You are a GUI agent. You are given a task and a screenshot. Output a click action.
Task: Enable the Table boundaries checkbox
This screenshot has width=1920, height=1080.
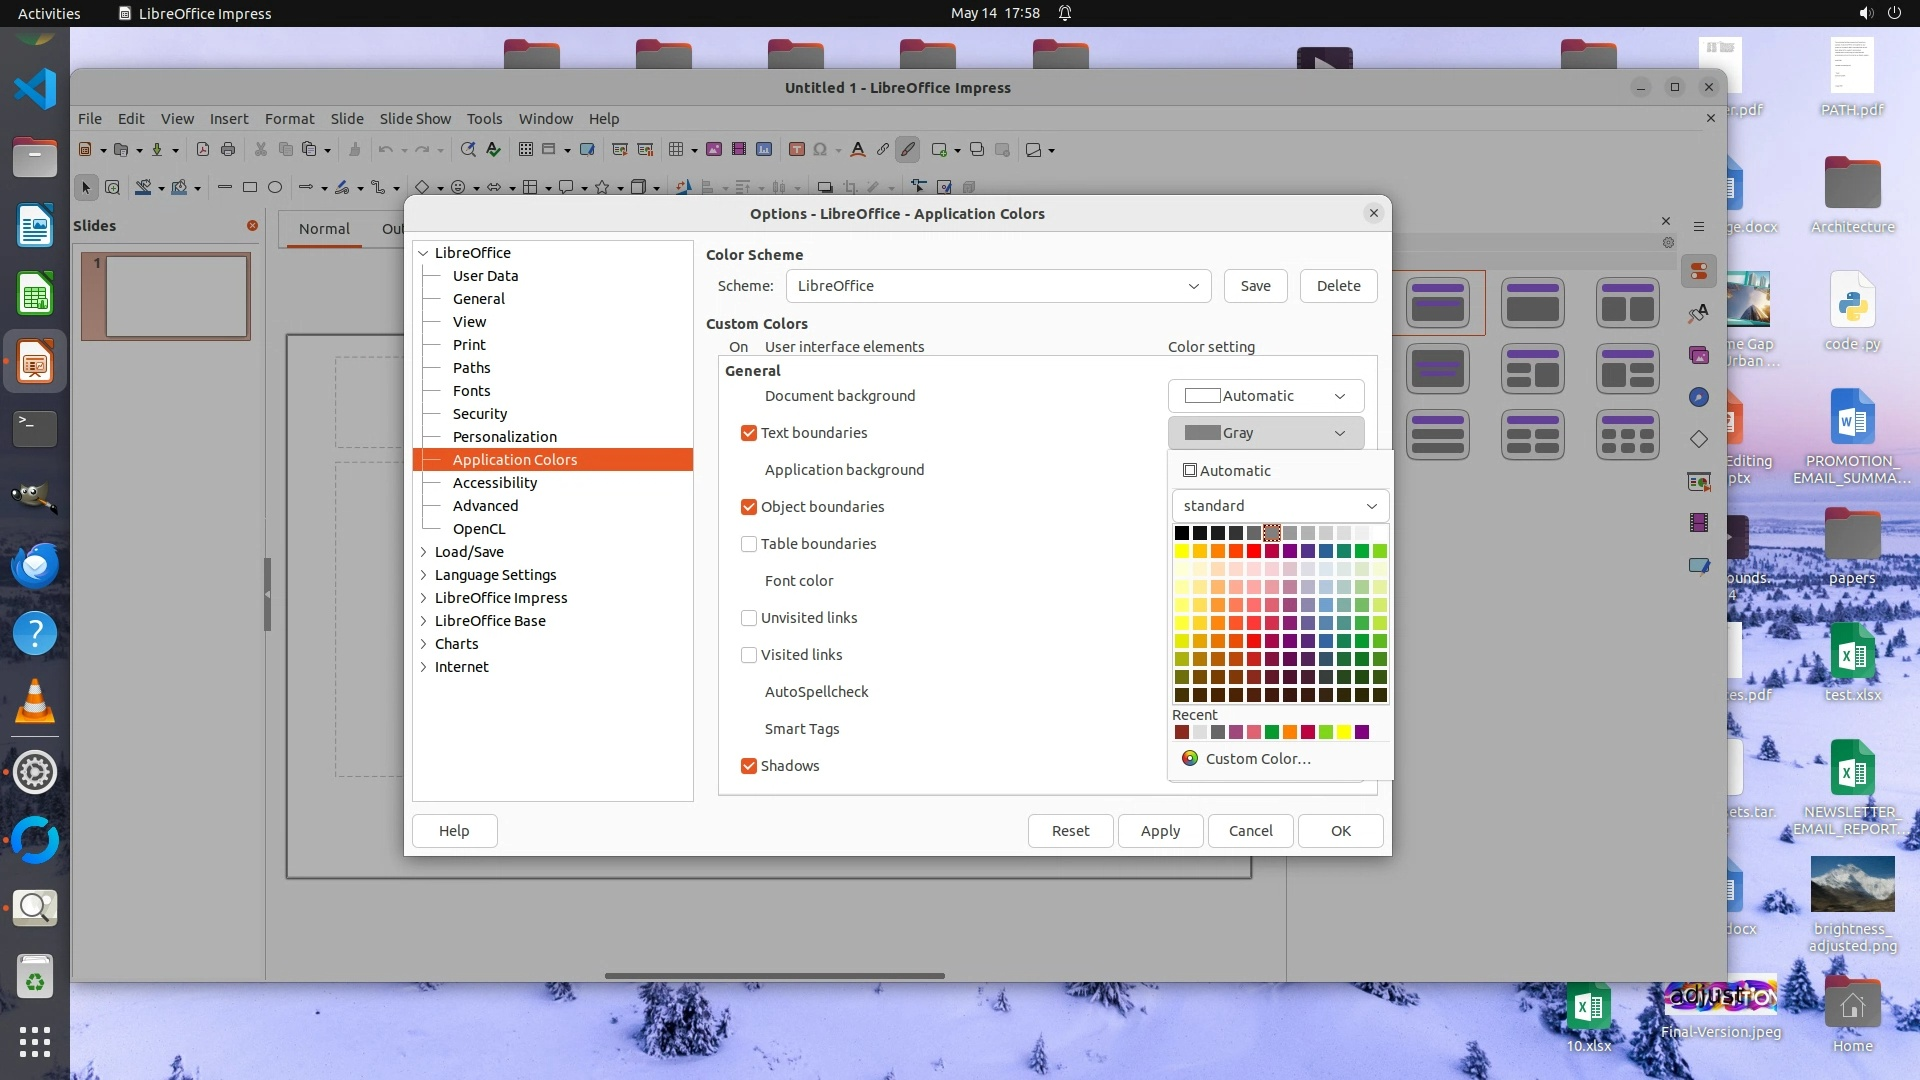[748, 544]
